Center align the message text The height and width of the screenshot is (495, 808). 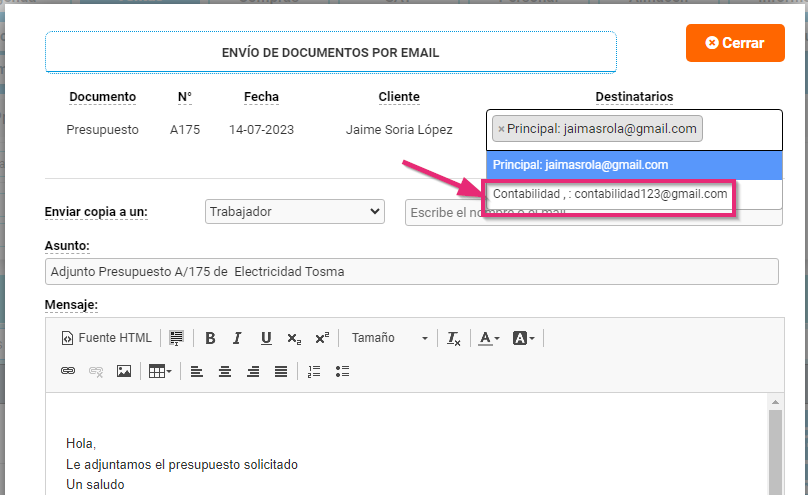(225, 371)
